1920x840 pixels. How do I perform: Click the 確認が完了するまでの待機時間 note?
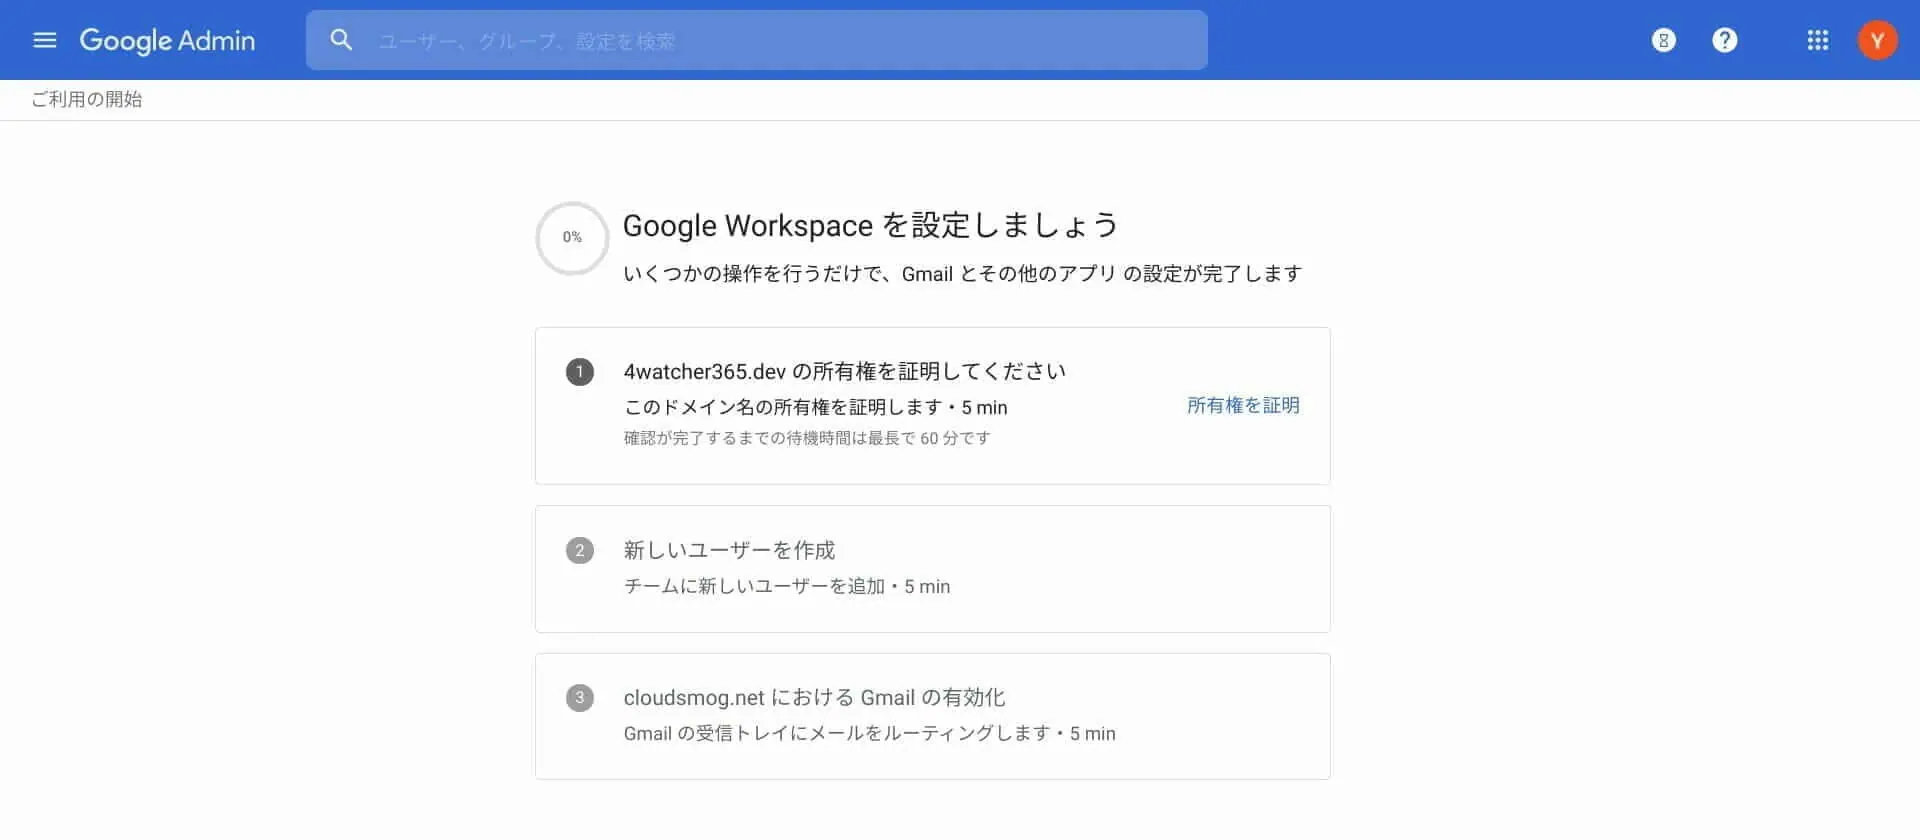[807, 438]
